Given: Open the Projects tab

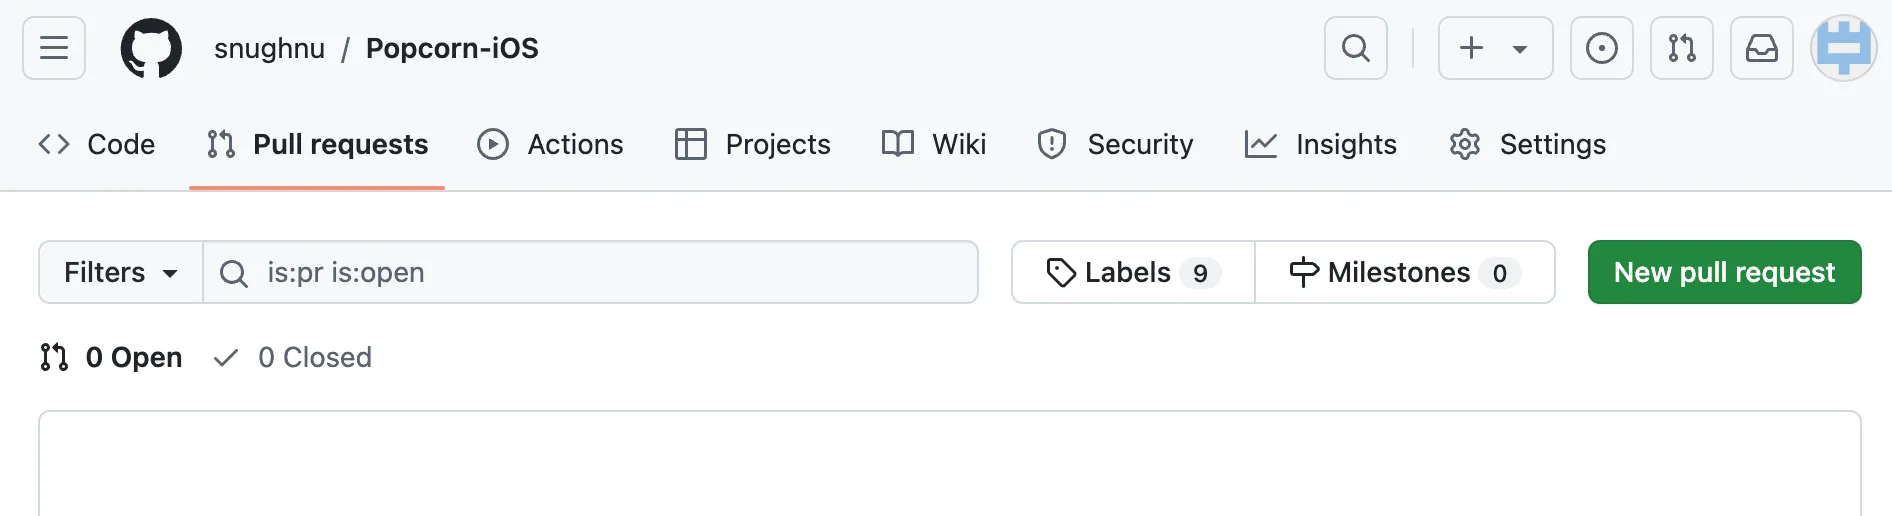Looking at the screenshot, I should tap(753, 144).
